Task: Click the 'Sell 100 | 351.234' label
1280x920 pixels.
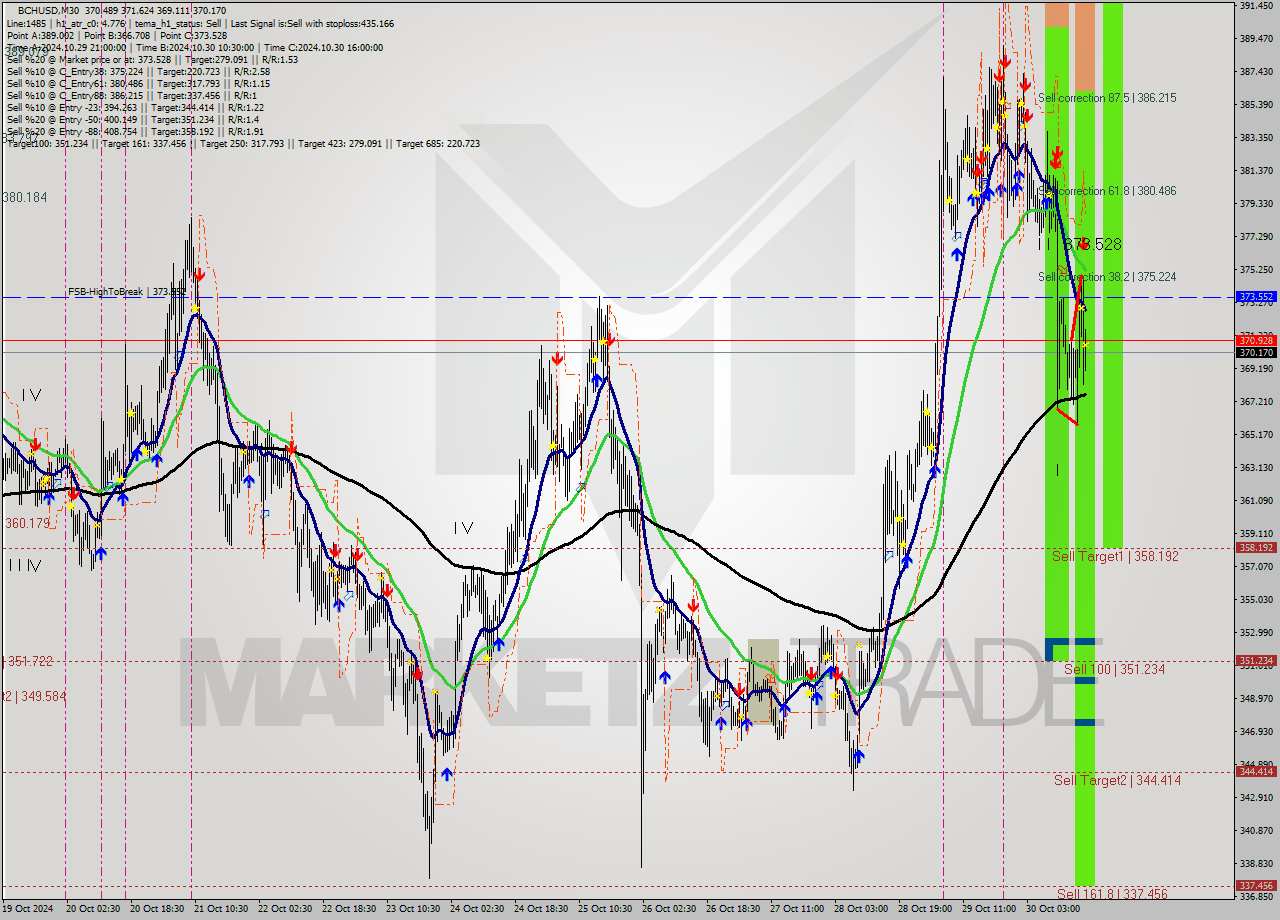Action: (x=1113, y=669)
